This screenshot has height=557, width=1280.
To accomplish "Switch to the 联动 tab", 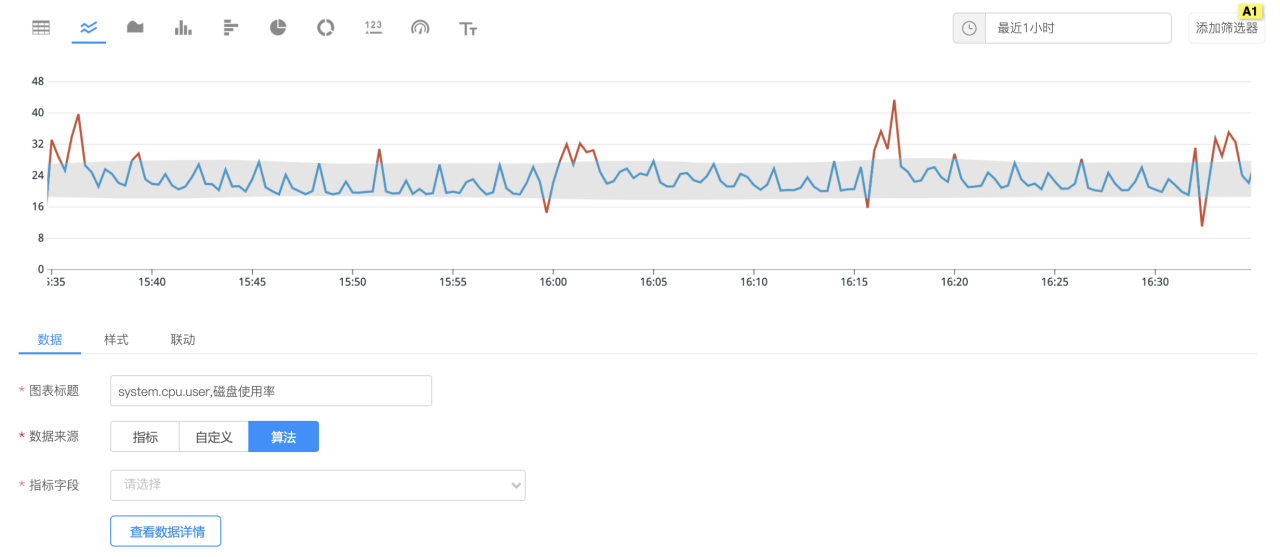I will pyautogui.click(x=183, y=340).
